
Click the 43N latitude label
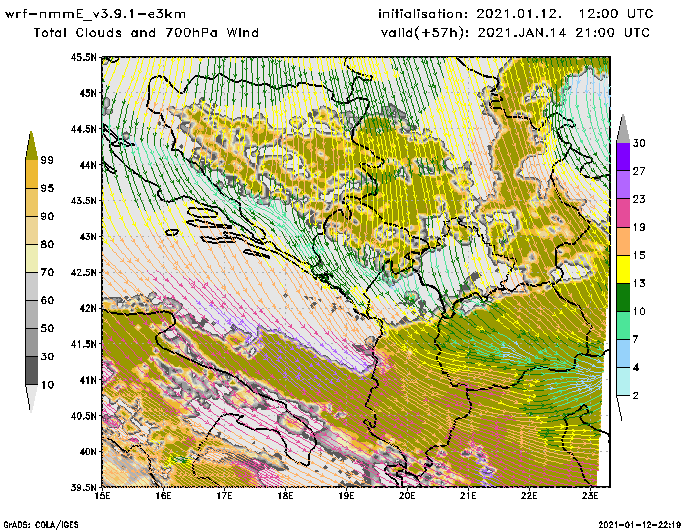click(88, 236)
